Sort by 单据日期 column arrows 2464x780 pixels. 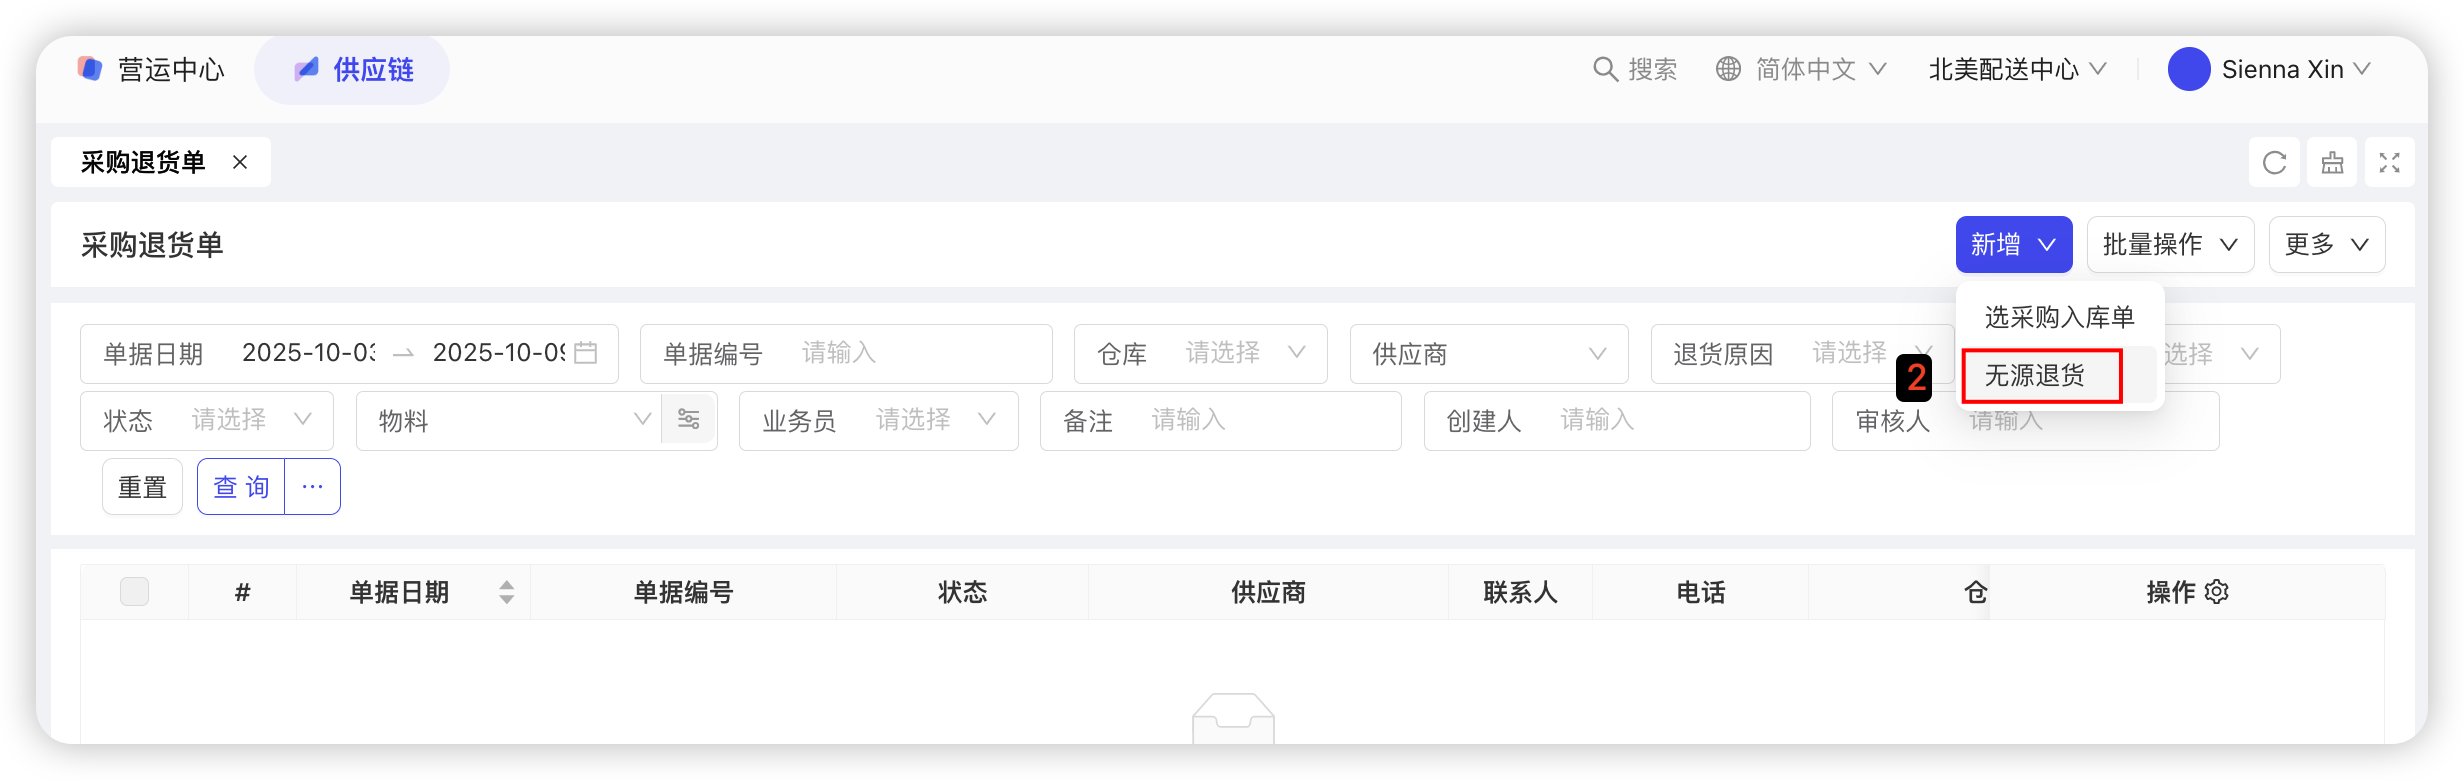click(x=507, y=592)
